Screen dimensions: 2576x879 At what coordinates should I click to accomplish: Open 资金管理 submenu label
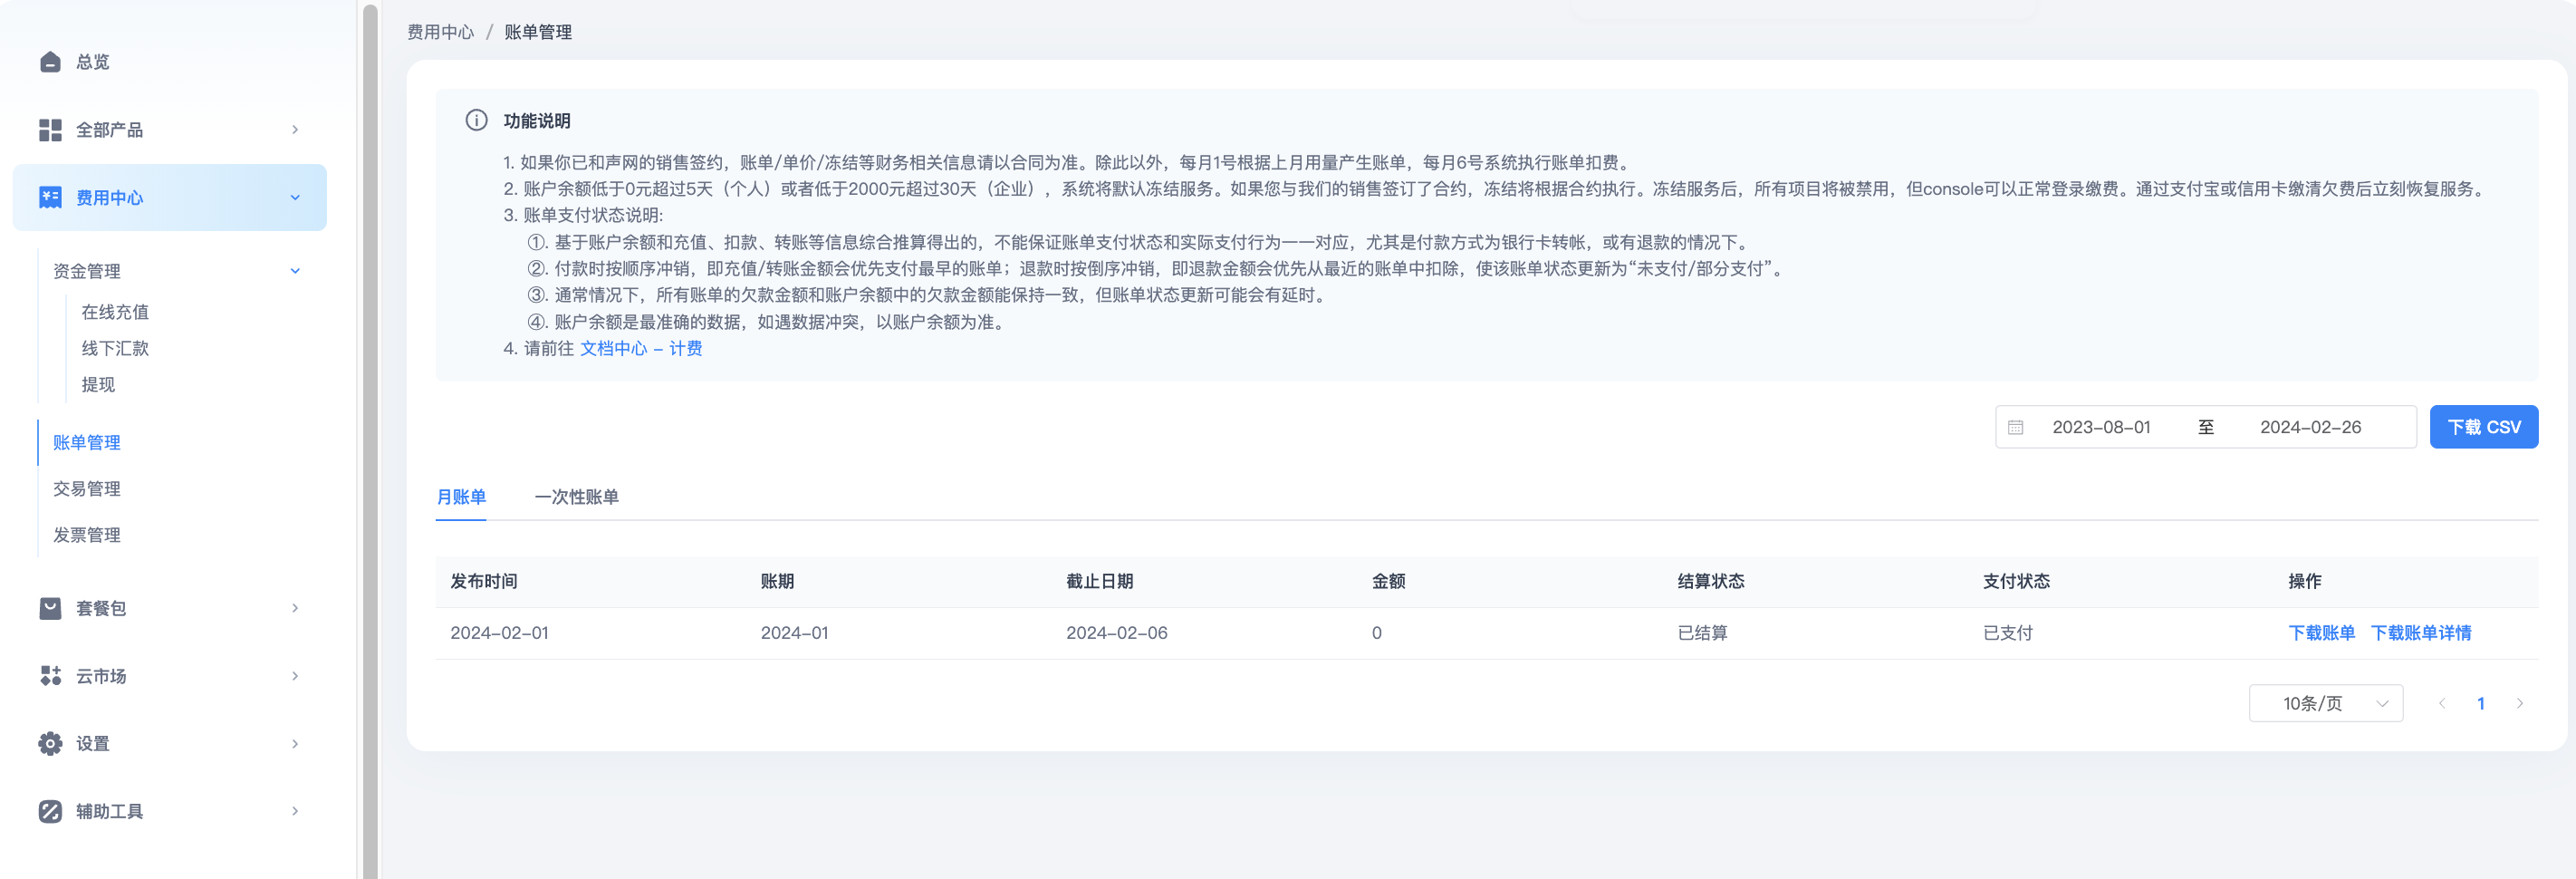coord(87,271)
